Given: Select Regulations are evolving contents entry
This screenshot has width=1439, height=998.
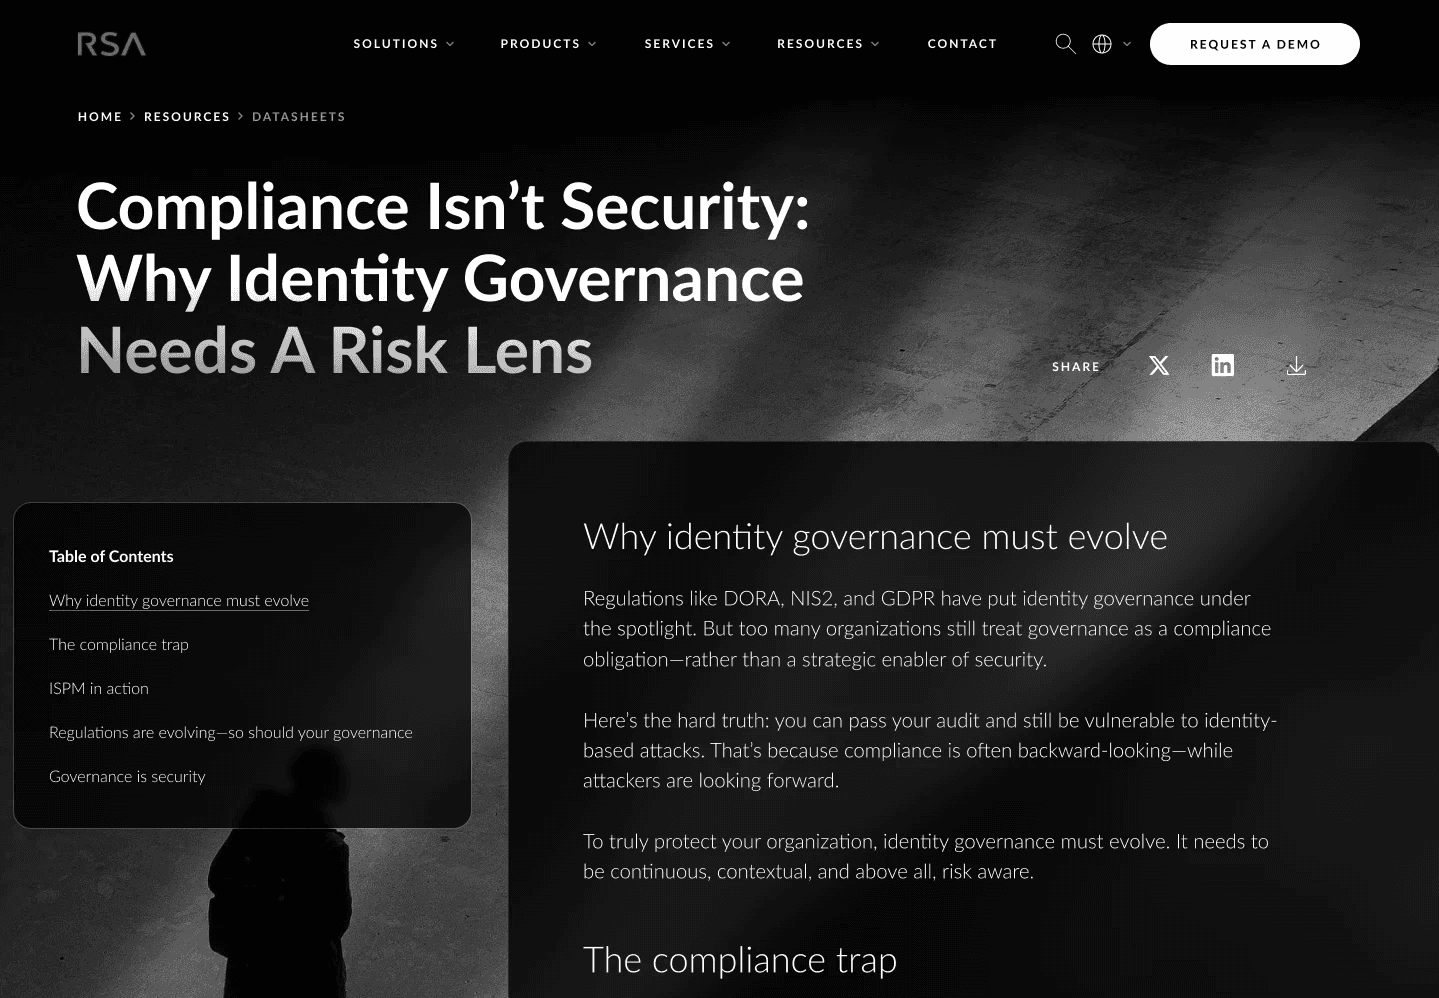Looking at the screenshot, I should (231, 733).
